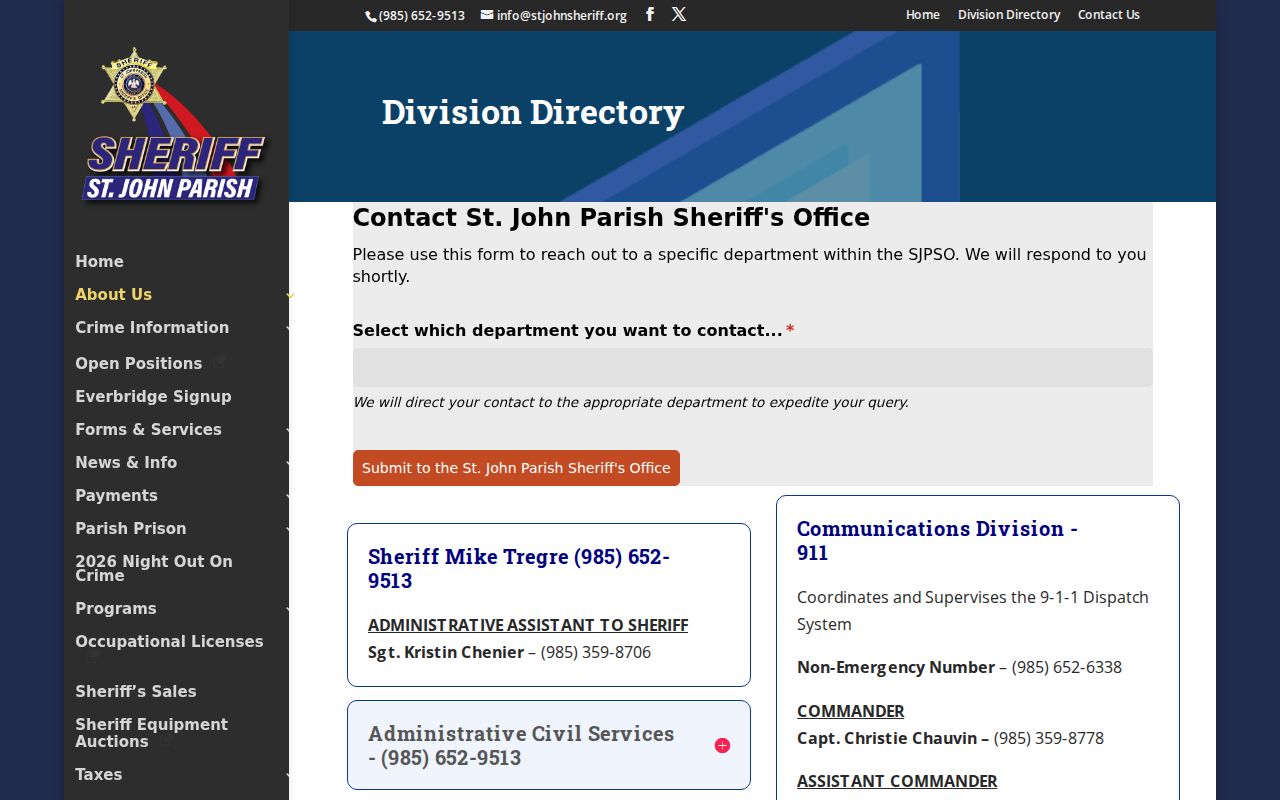Open Occupational Licenses in the sidebar
Screen dimensions: 1280x800
click(x=169, y=642)
